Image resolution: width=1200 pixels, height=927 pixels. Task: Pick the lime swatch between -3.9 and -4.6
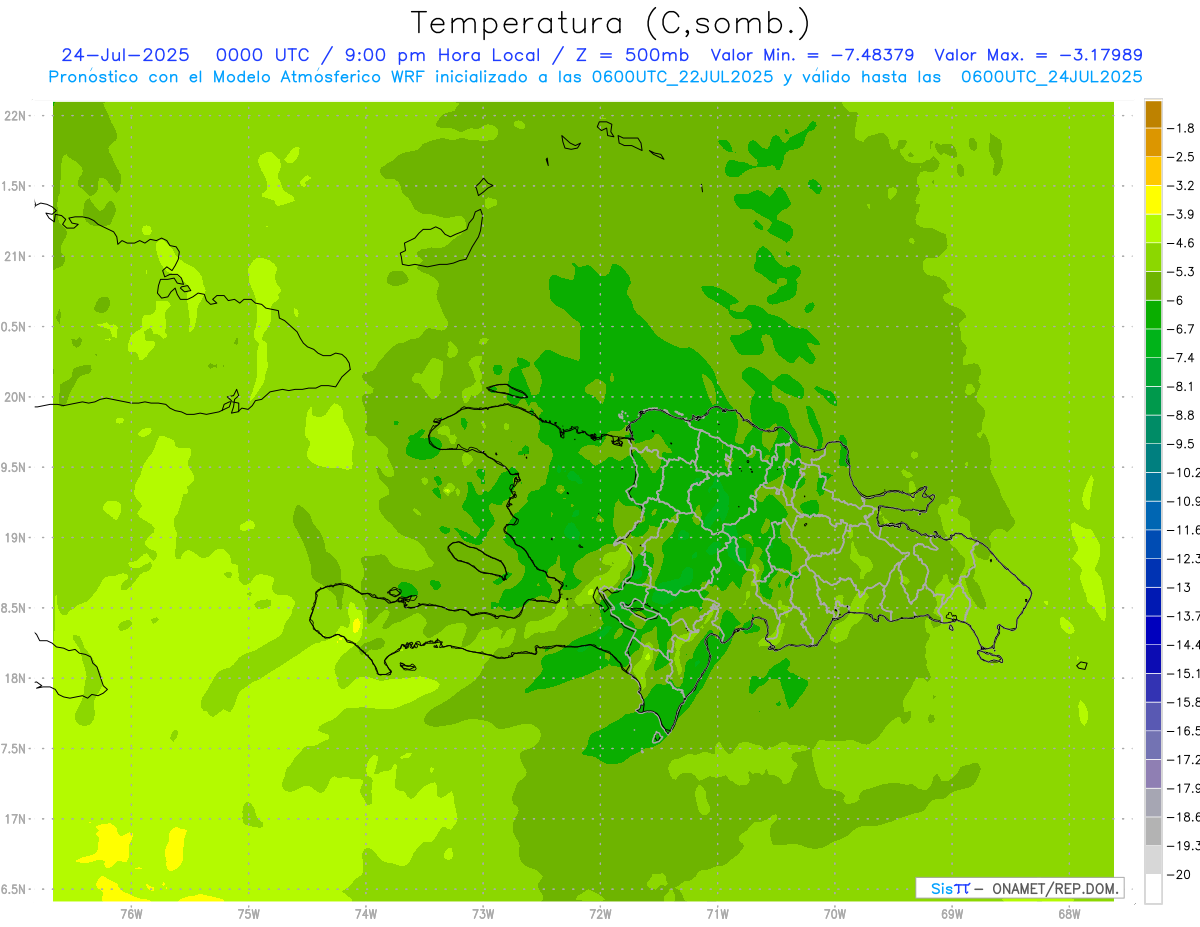pos(1153,229)
